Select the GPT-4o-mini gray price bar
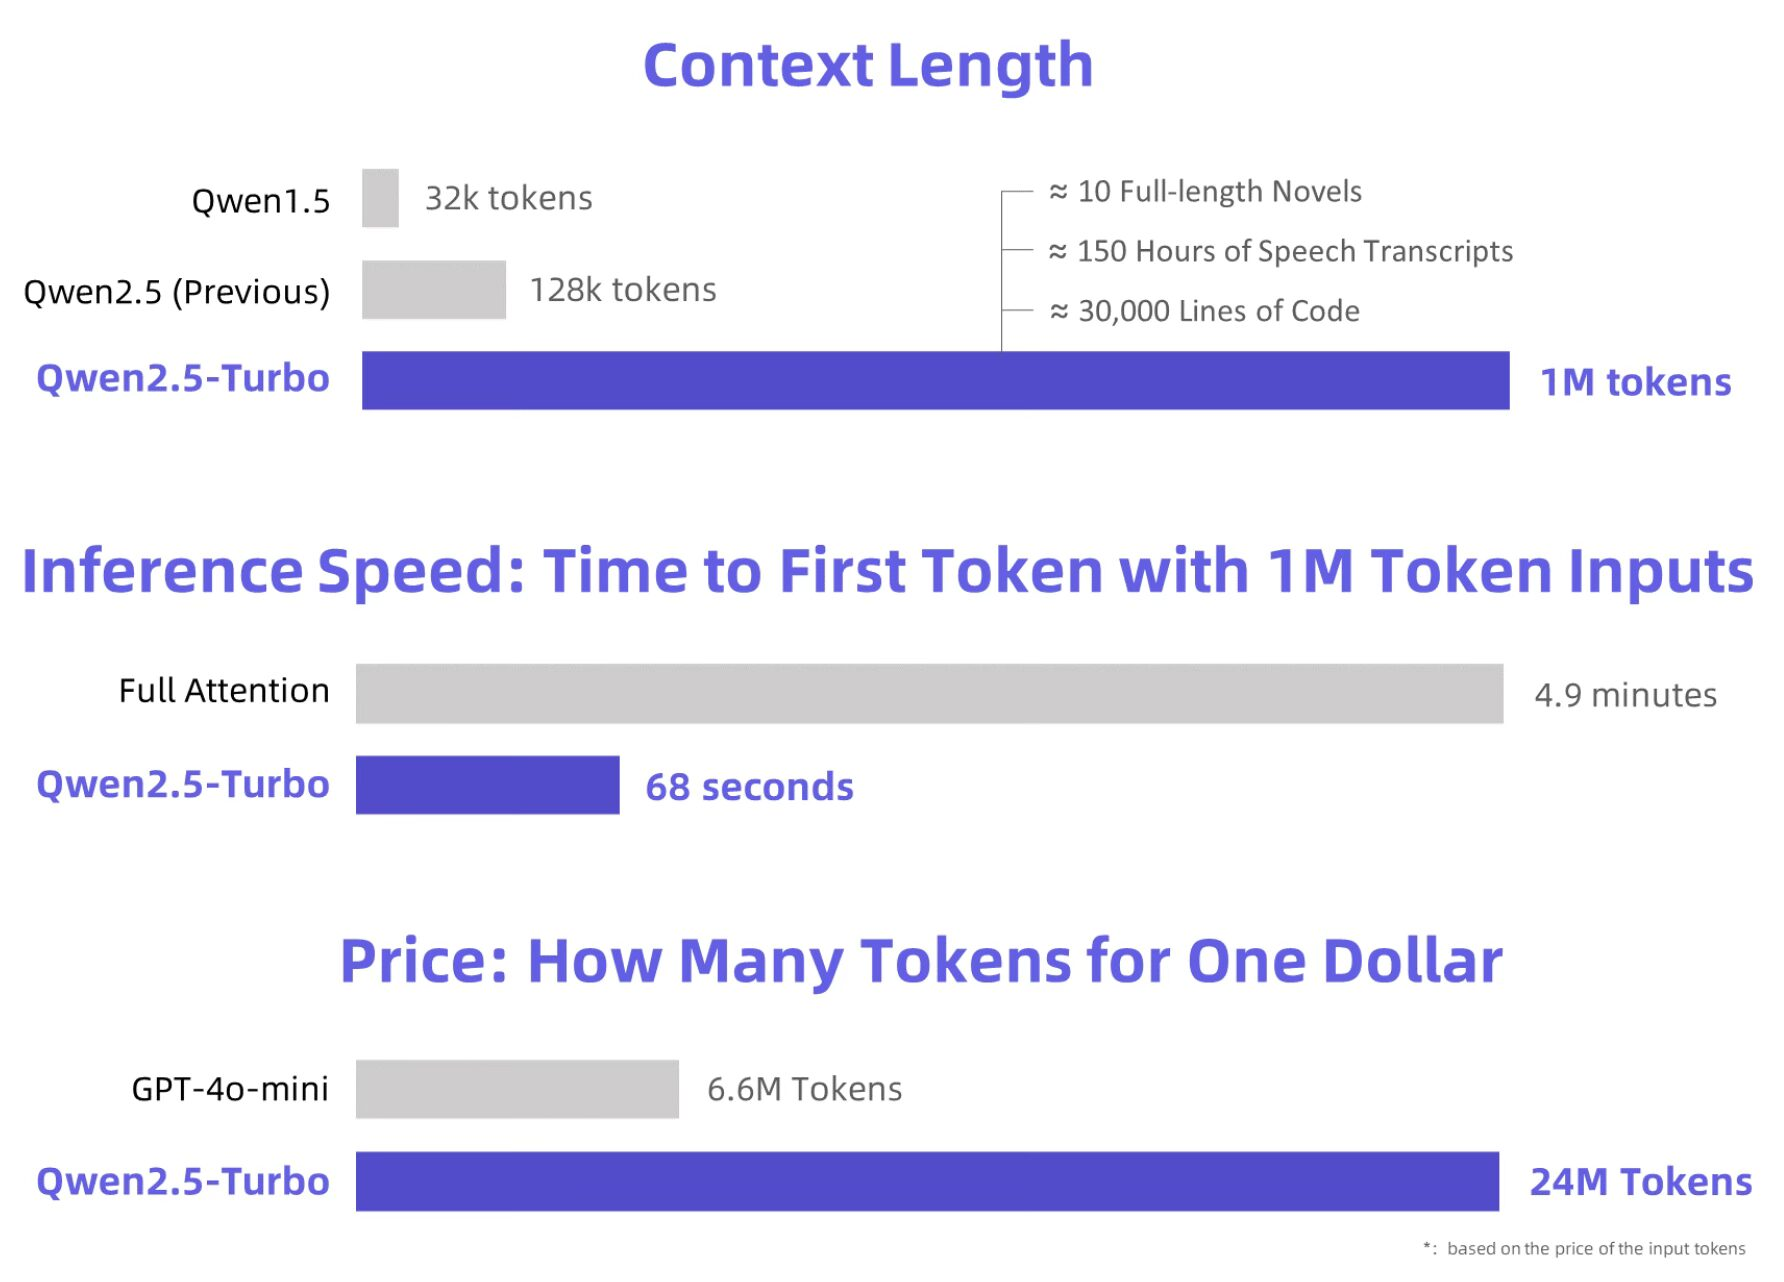 click(x=517, y=1089)
